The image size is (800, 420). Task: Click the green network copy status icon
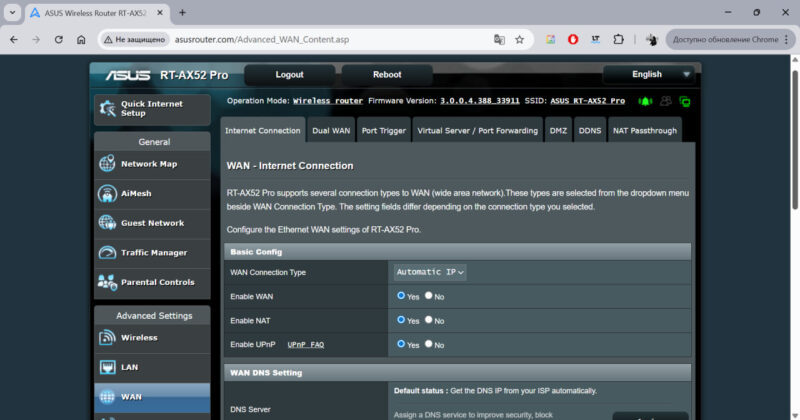(685, 102)
